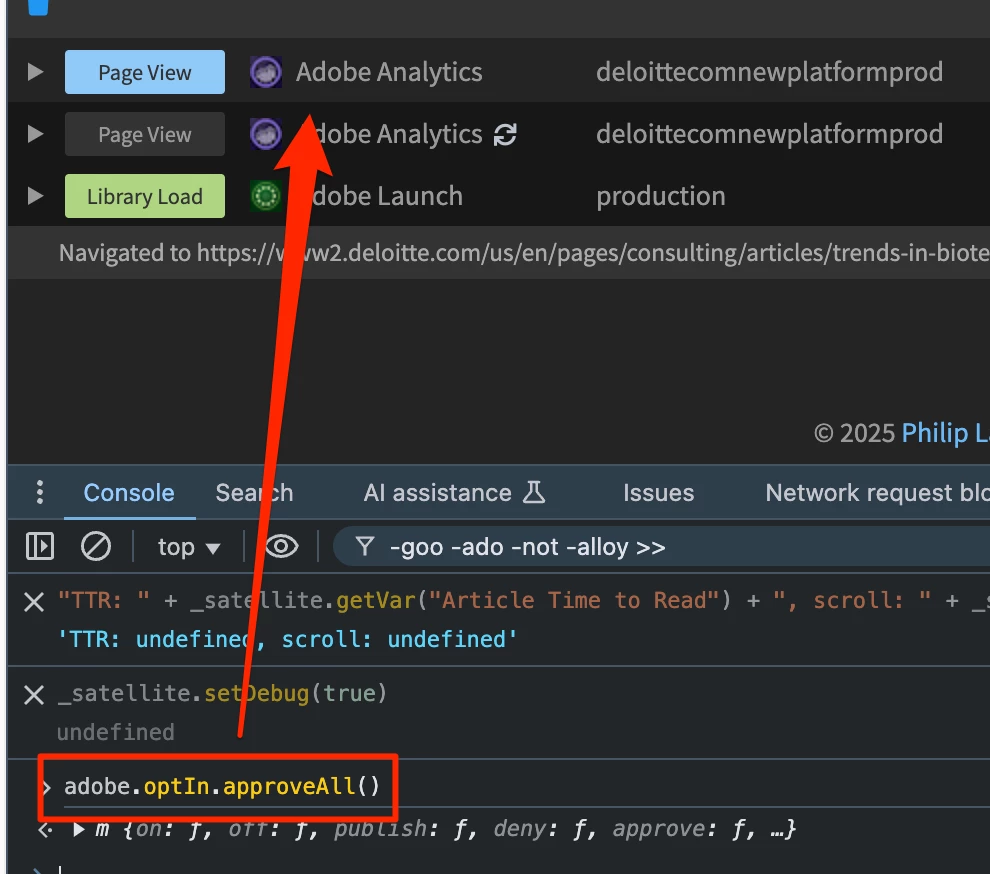Toggle the live expression eye icon
The image size is (990, 874).
pyautogui.click(x=281, y=546)
